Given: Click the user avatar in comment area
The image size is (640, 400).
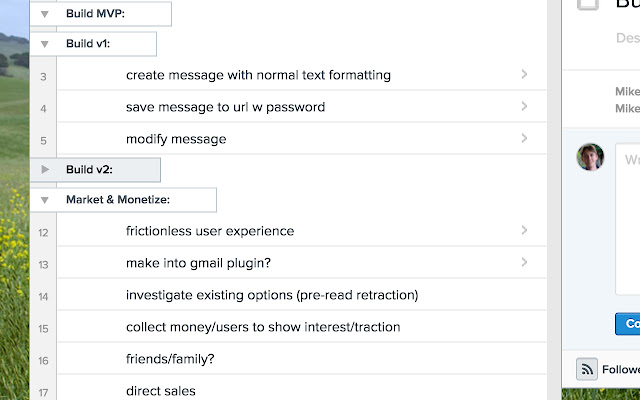Looking at the screenshot, I should pyautogui.click(x=591, y=158).
